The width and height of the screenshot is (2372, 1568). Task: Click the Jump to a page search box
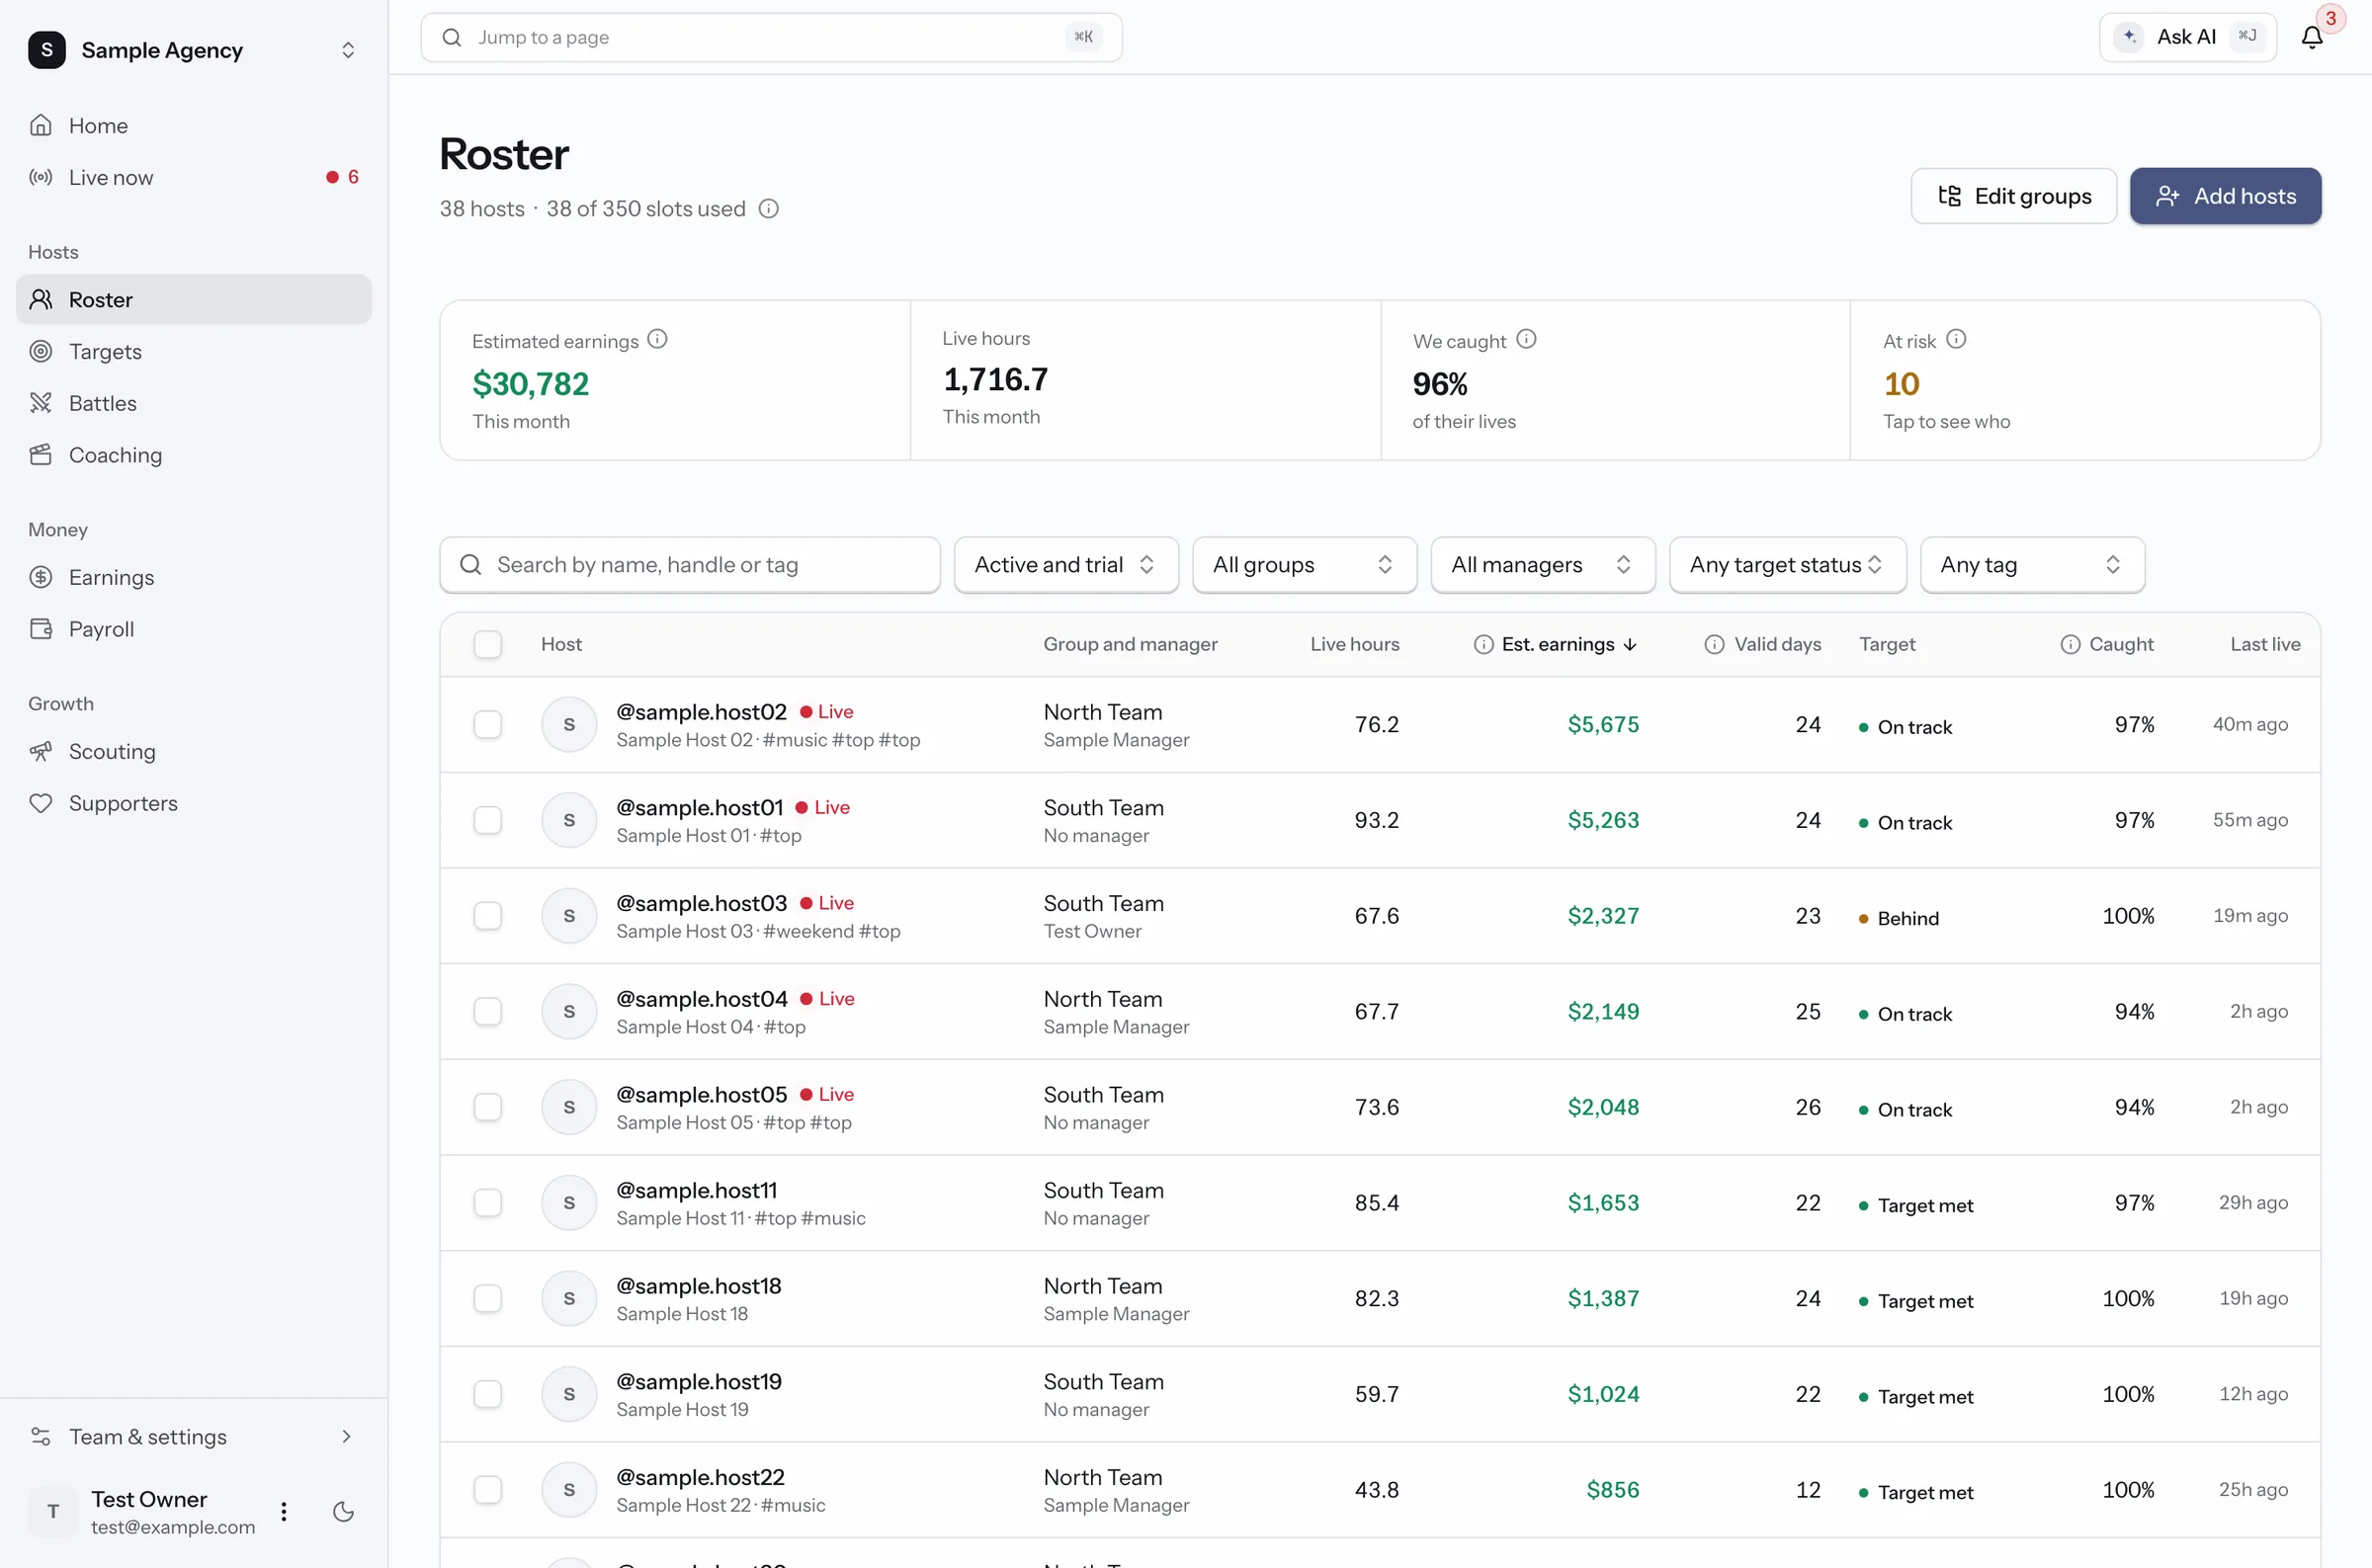tap(772, 37)
